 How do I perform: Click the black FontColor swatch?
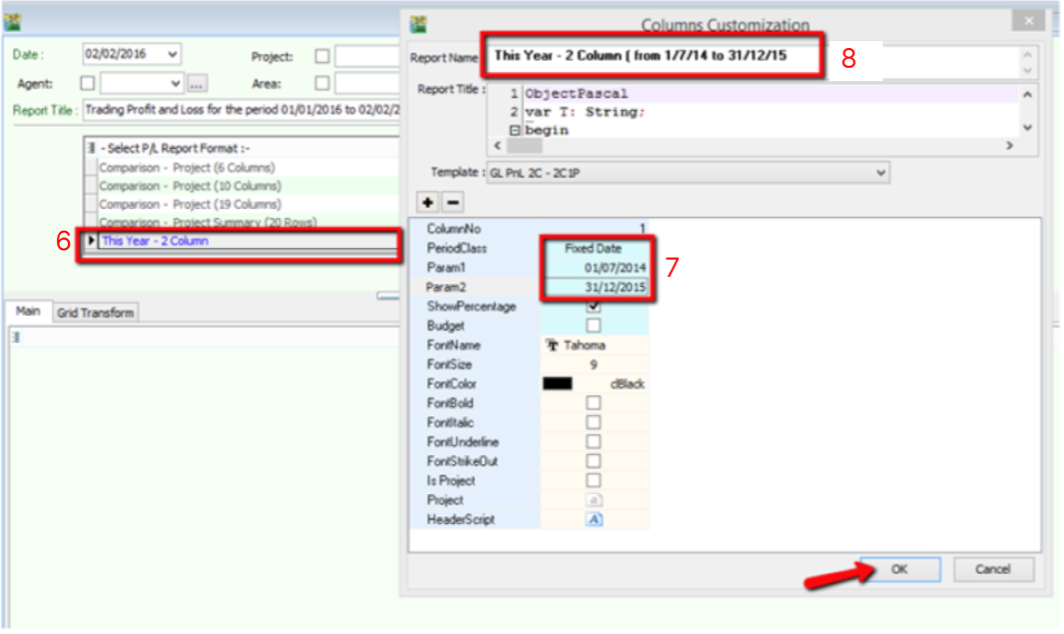click(558, 384)
